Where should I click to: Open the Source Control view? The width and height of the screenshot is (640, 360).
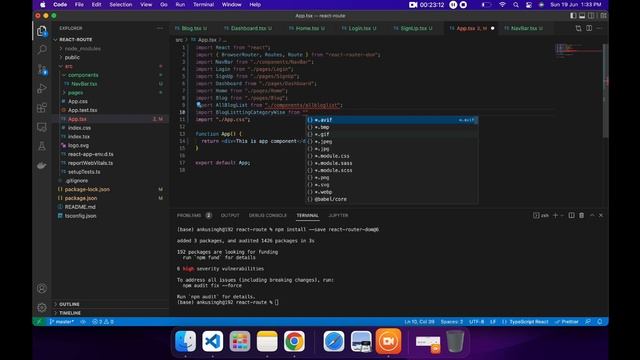pyautogui.click(x=42, y=69)
